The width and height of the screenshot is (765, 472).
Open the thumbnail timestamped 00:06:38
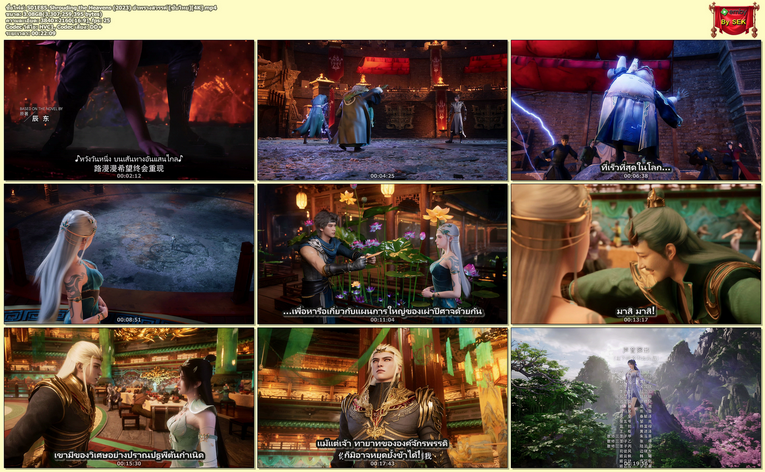(636, 110)
